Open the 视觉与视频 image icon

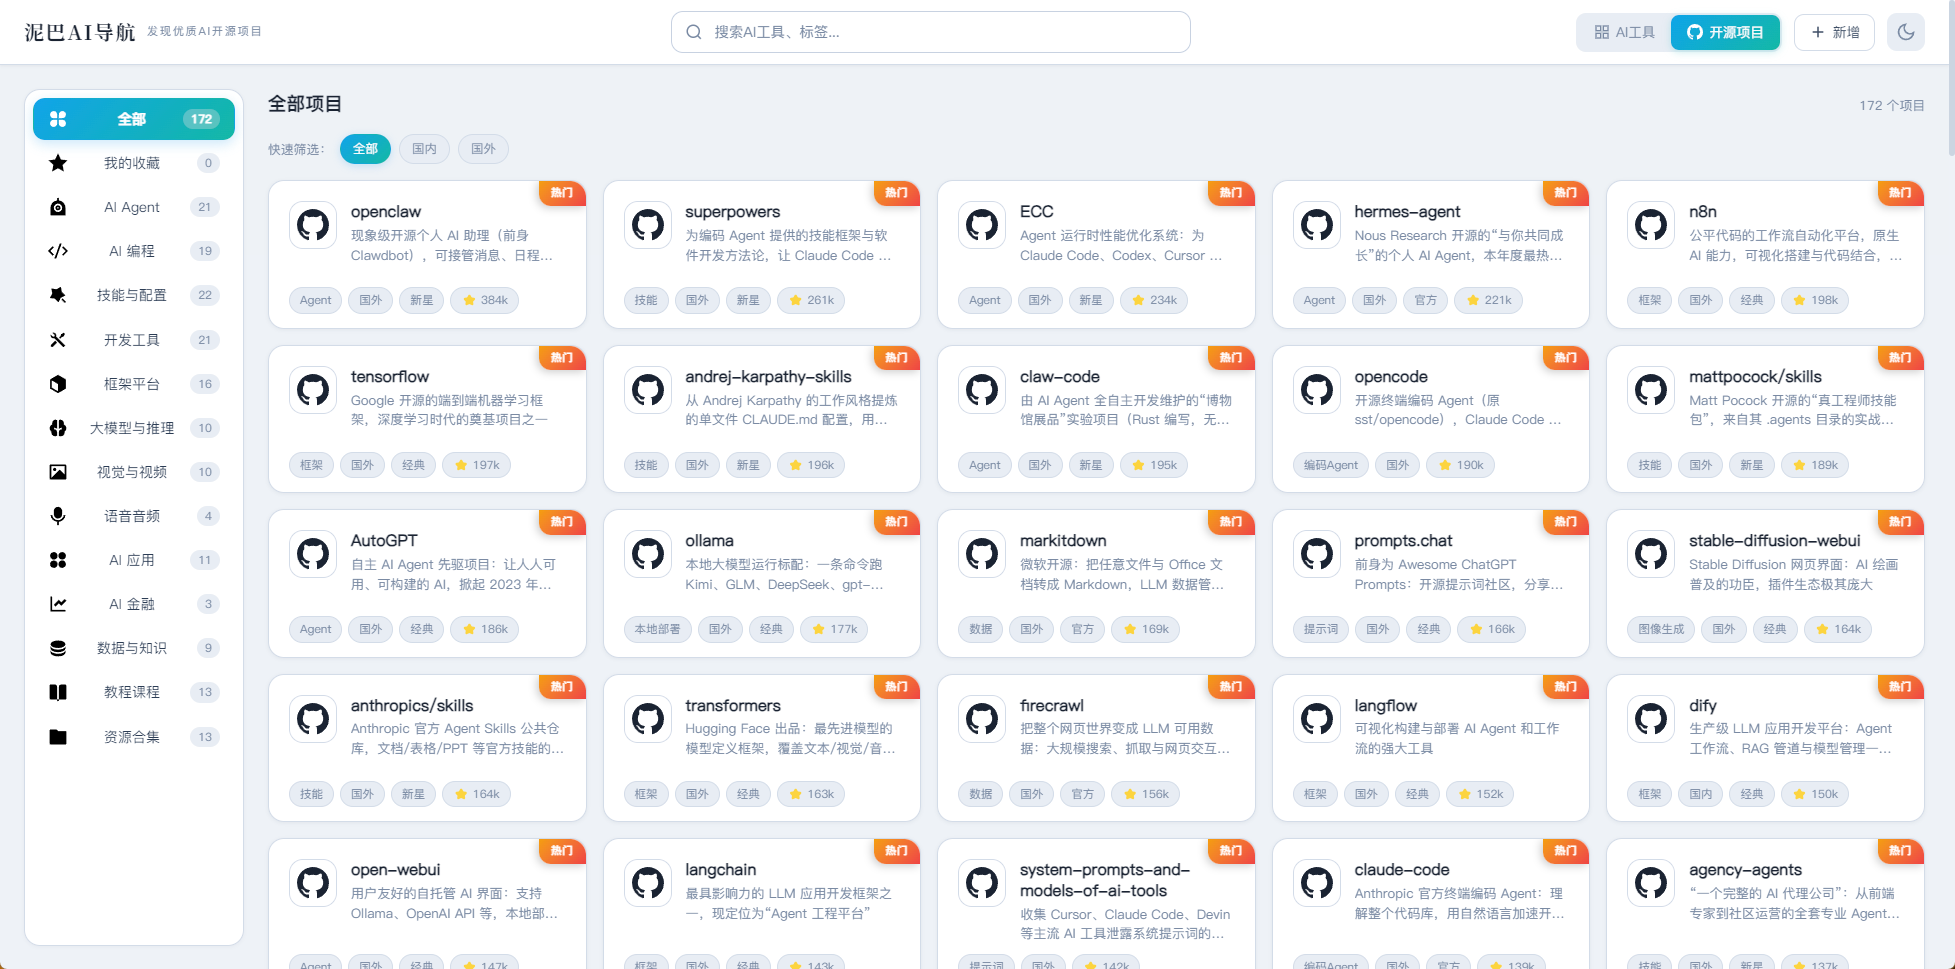58,472
